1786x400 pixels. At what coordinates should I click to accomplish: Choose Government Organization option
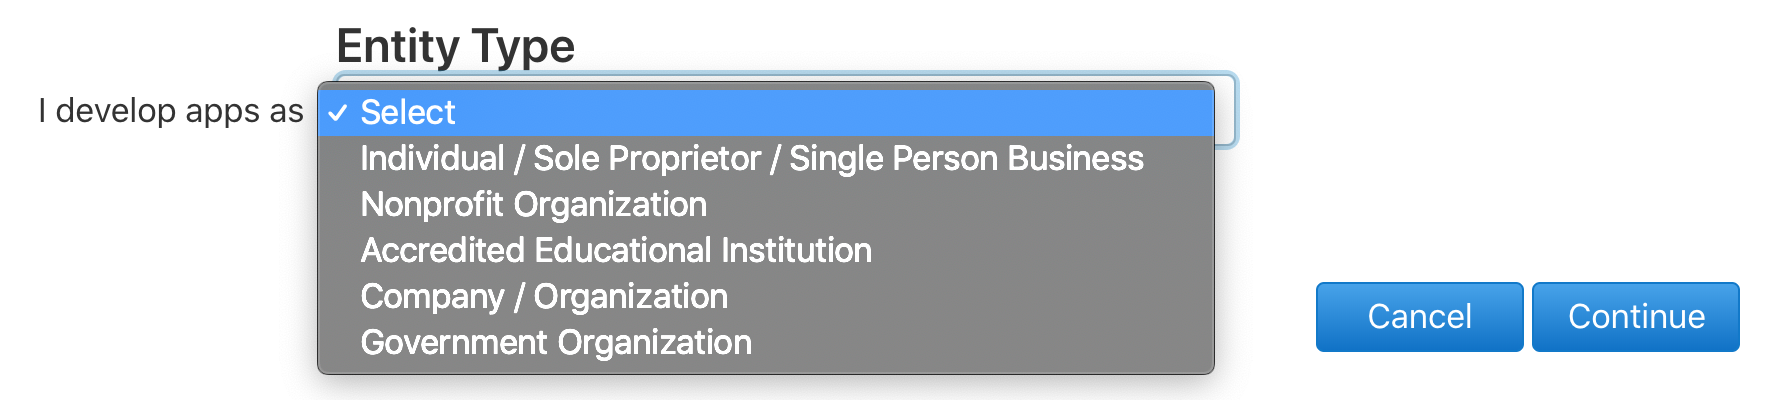click(556, 343)
